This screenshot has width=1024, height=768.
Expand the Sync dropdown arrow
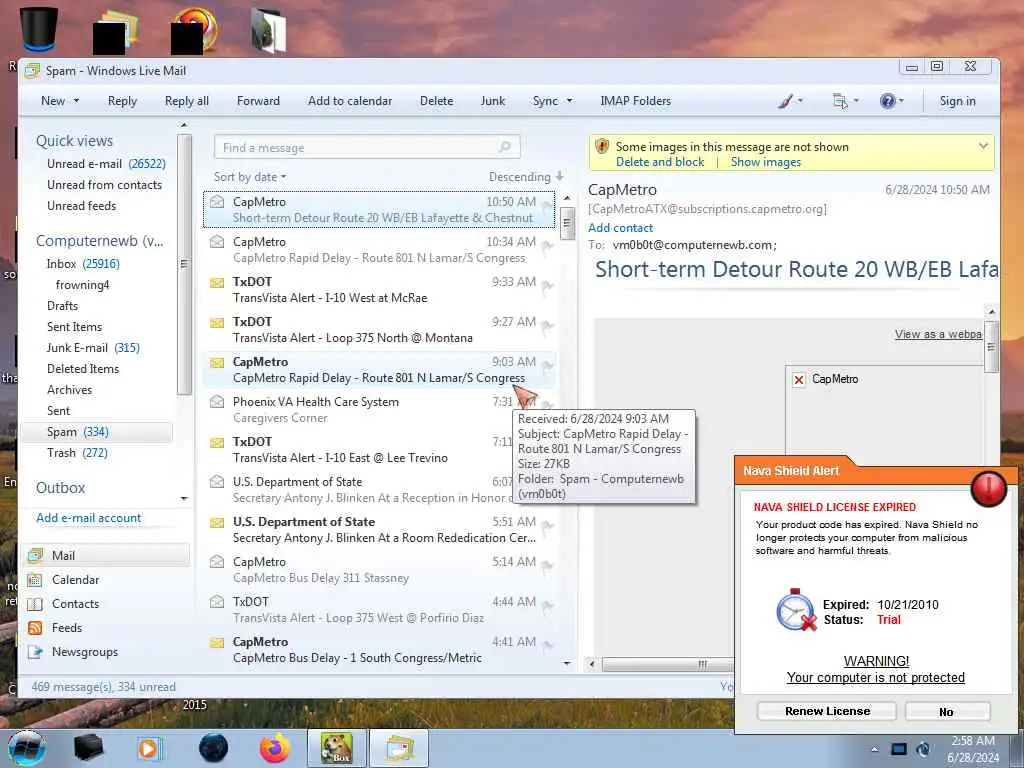pos(569,101)
